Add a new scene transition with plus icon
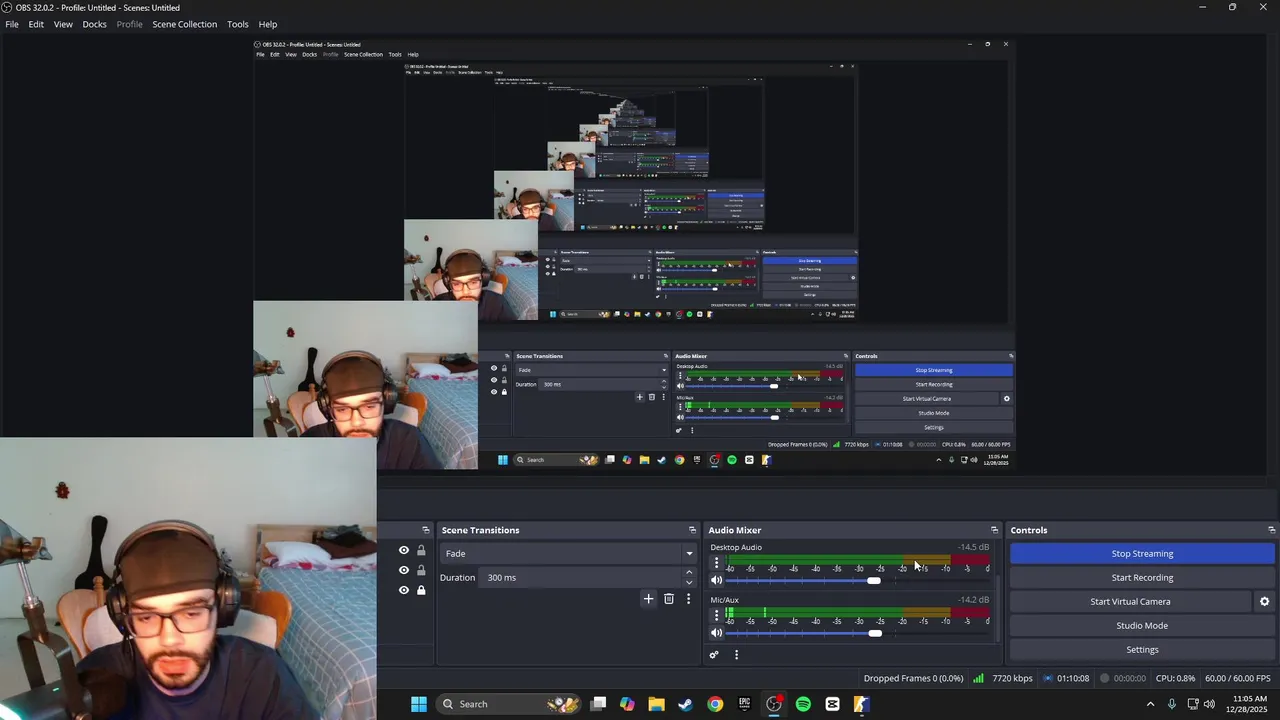1280x720 pixels. (648, 599)
